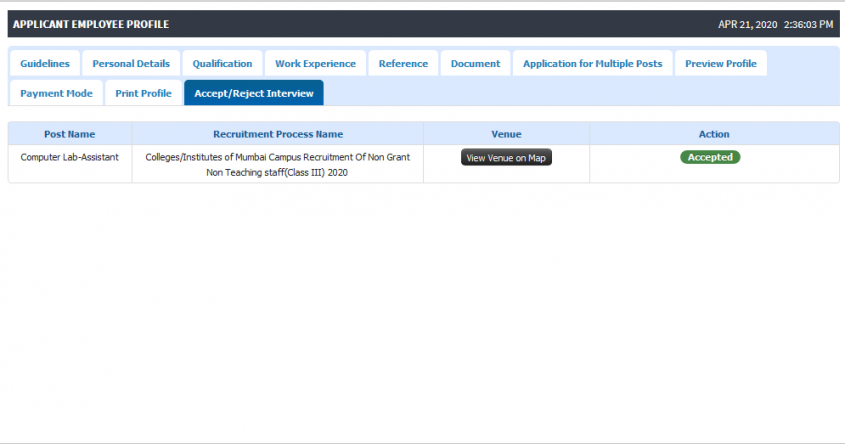The image size is (845, 444).
Task: Click the Applicant Employee Profile title
Action: click(x=91, y=24)
